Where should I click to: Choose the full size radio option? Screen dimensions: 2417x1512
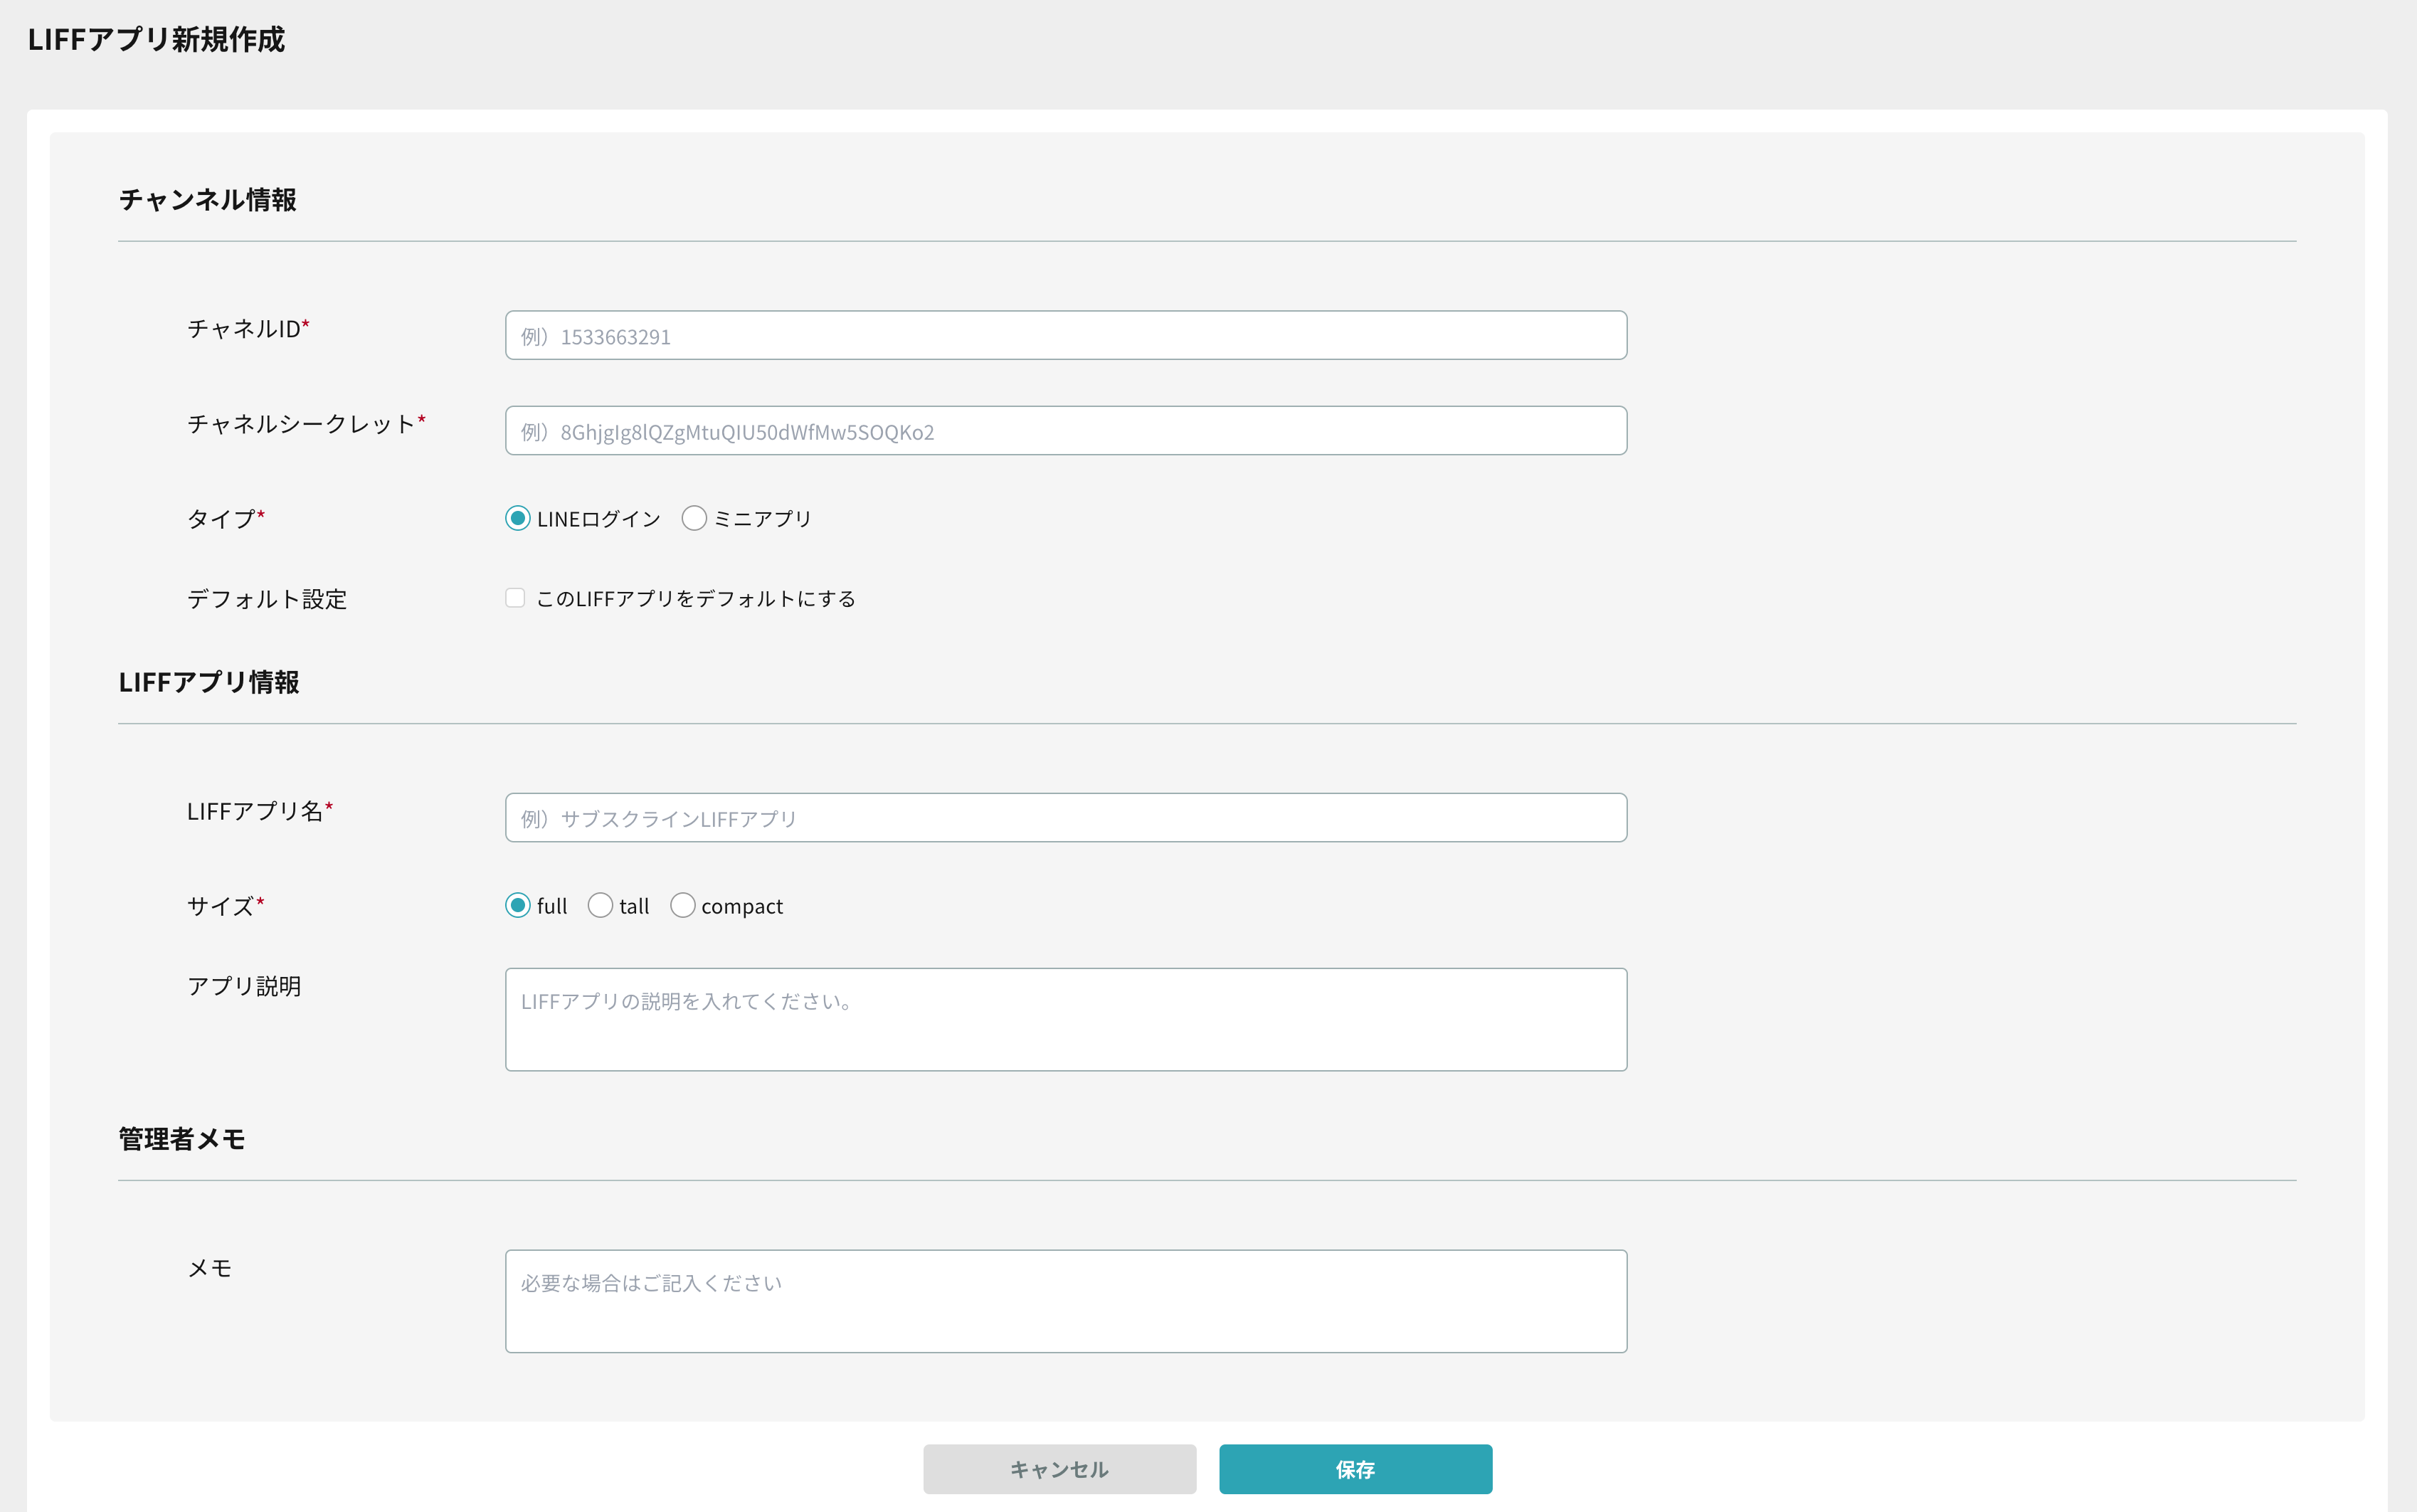coord(518,905)
